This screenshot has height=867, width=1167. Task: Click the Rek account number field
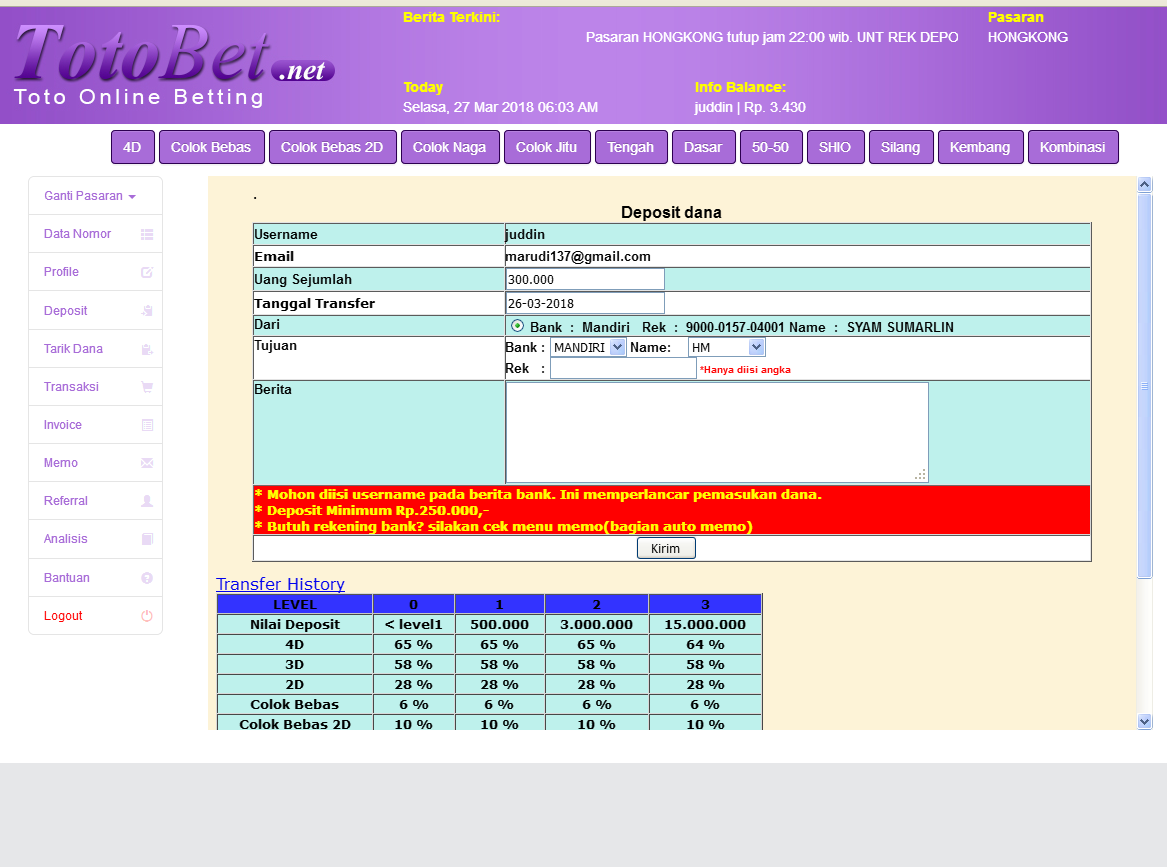623,368
